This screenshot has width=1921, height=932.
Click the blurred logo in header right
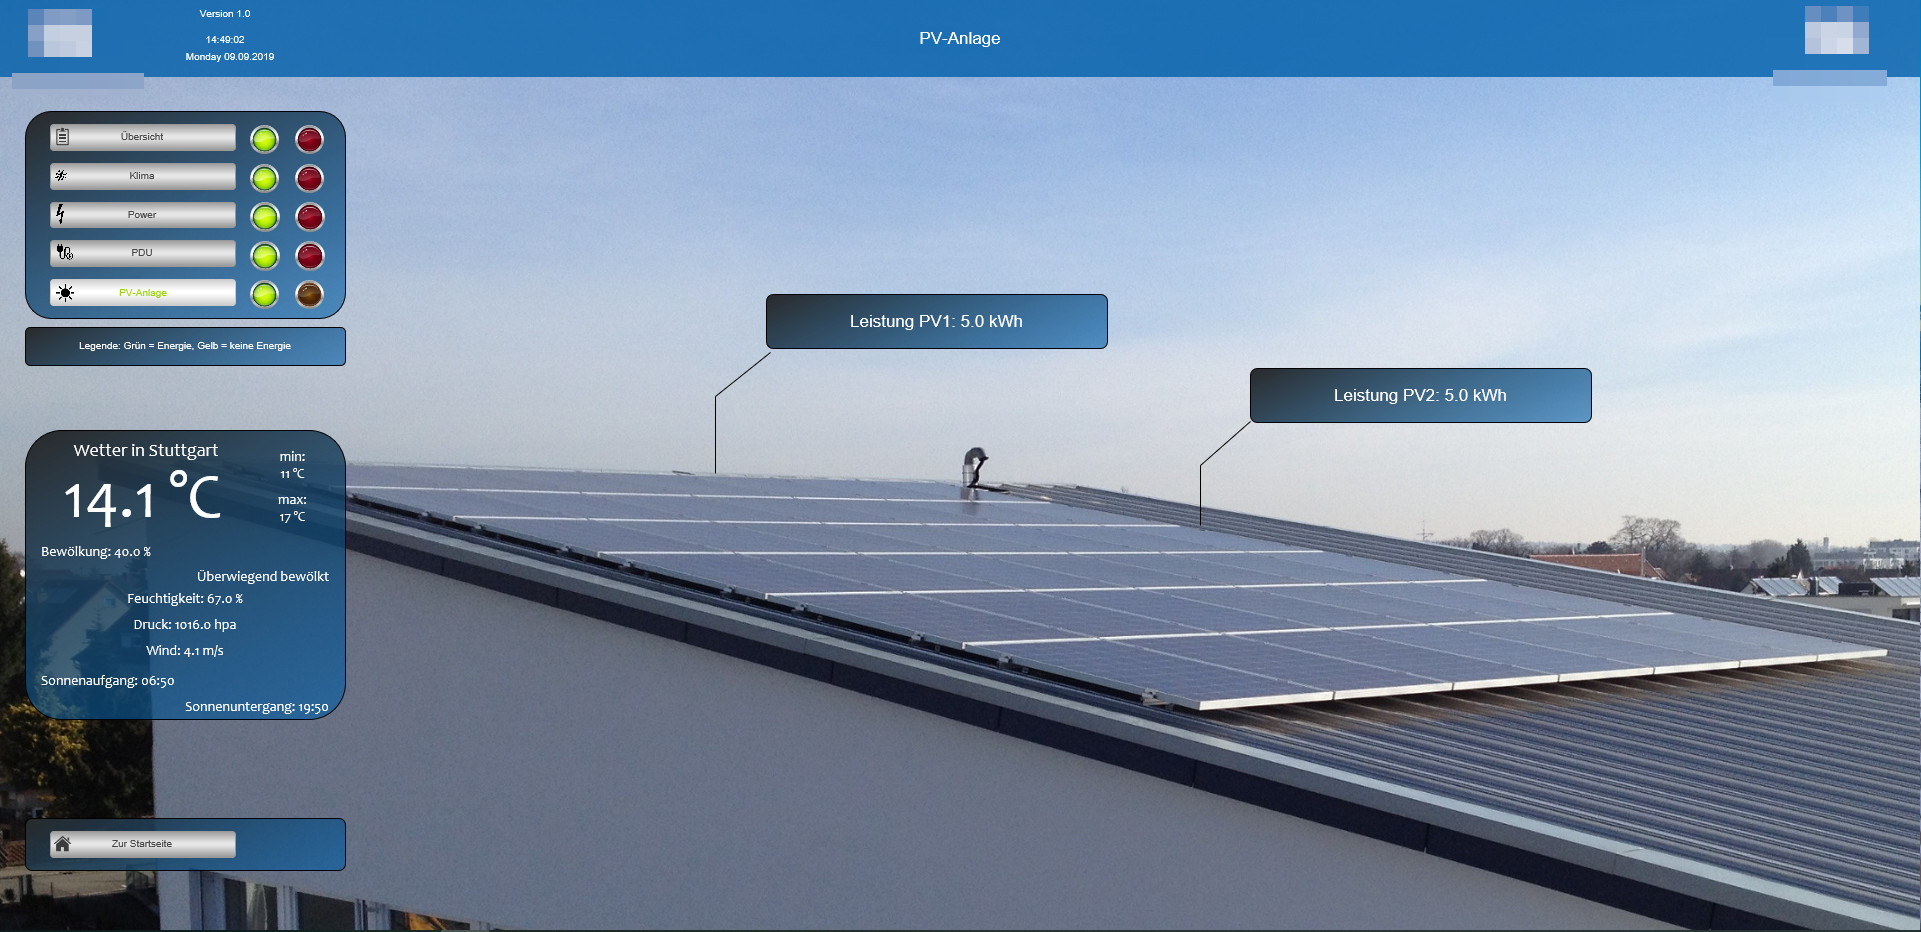click(x=1837, y=30)
